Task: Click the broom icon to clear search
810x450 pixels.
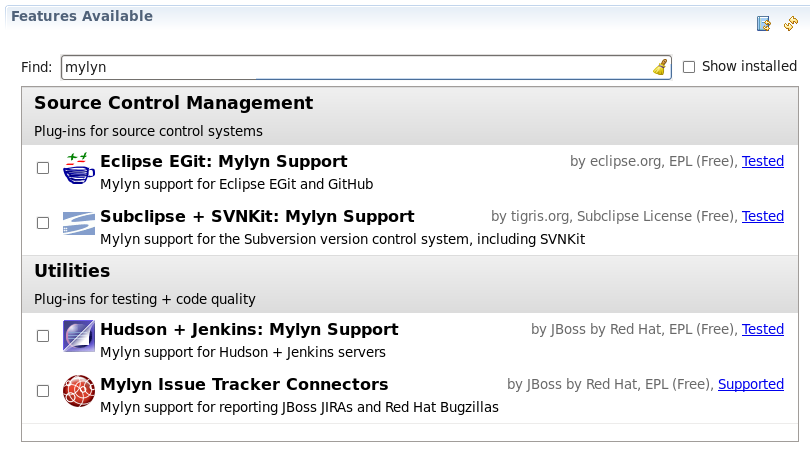Action: (660, 67)
